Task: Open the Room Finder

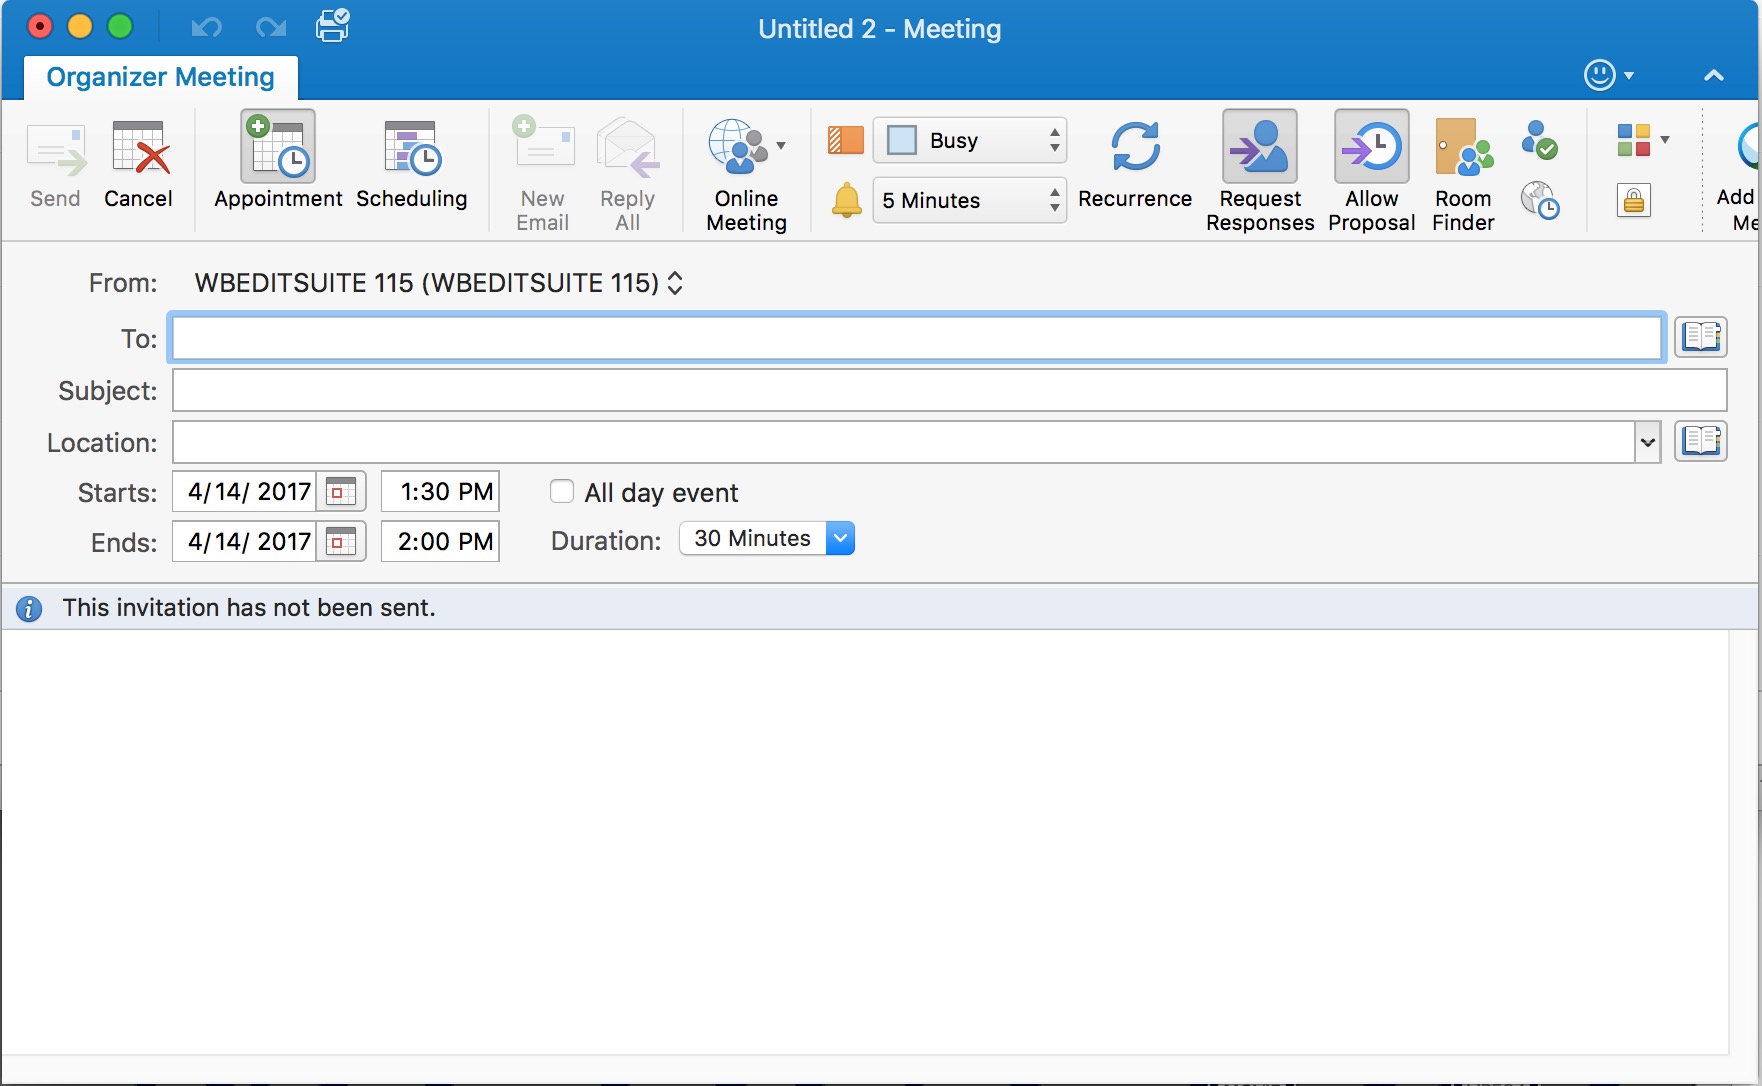Action: click(x=1463, y=149)
